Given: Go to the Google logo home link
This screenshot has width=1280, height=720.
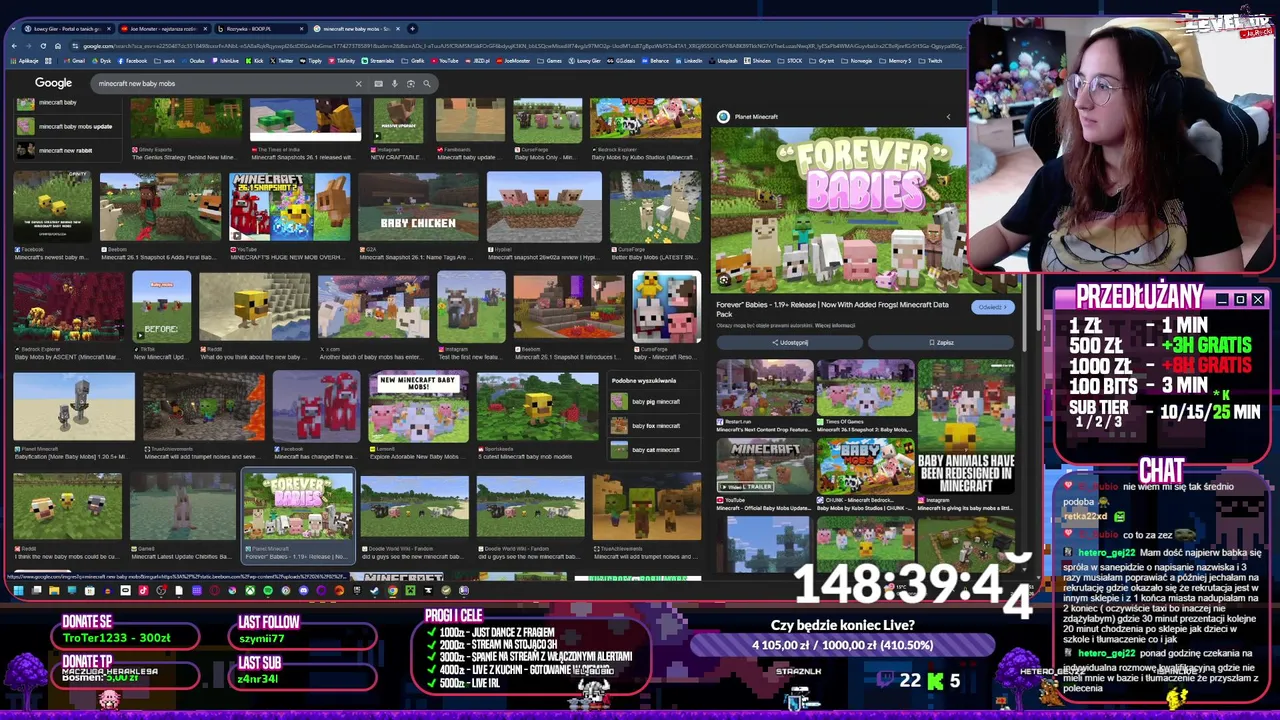Looking at the screenshot, I should point(53,83).
